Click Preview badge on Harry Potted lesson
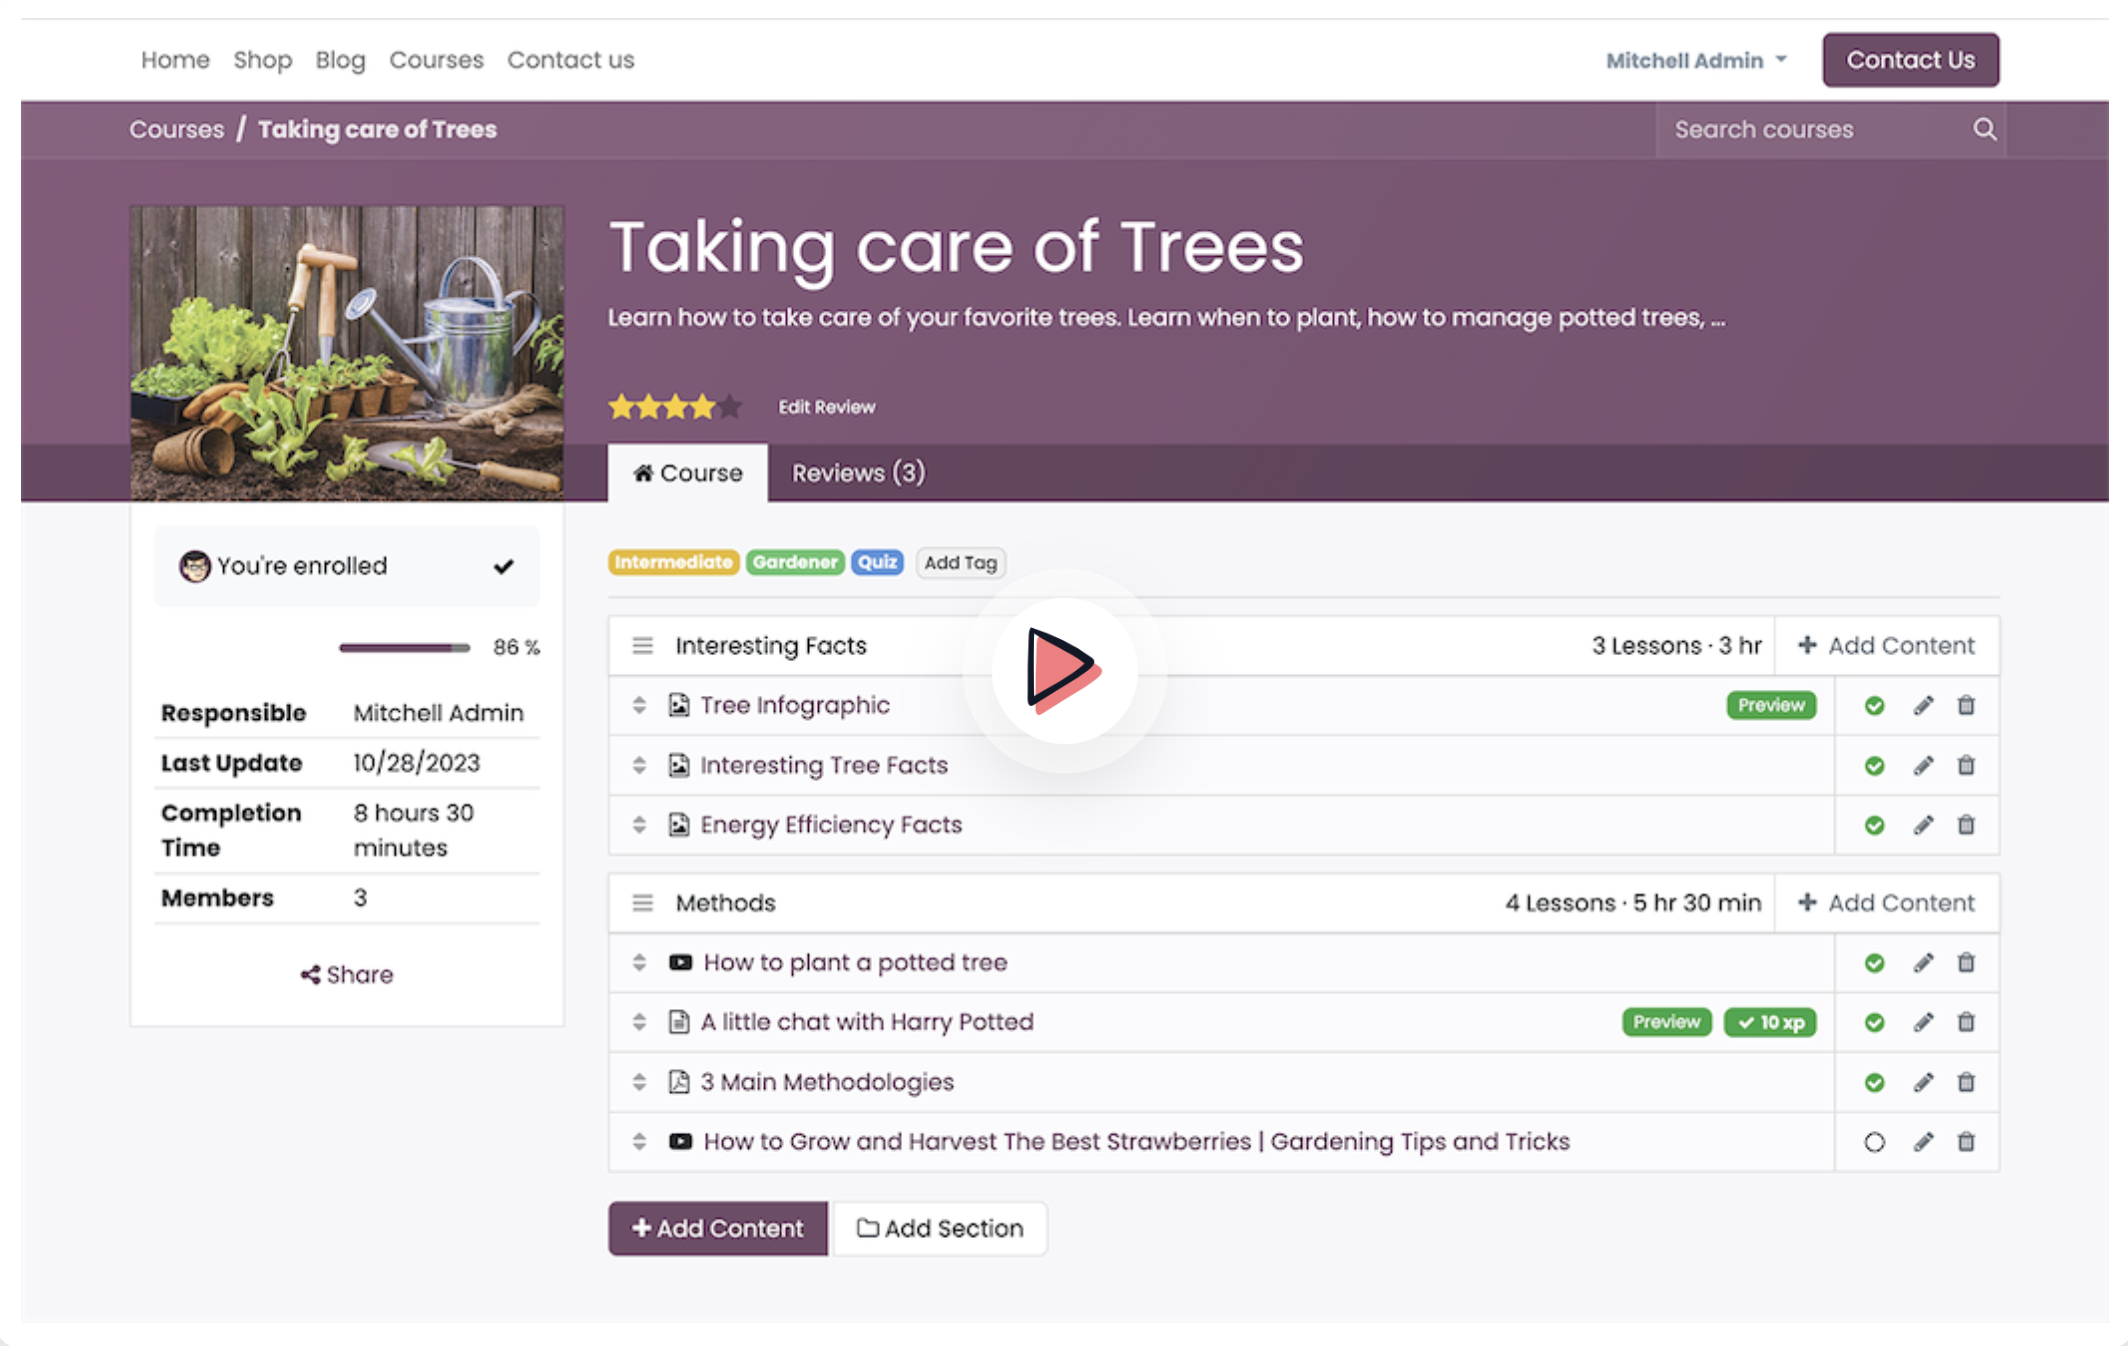2128x1346 pixels. [1666, 1022]
